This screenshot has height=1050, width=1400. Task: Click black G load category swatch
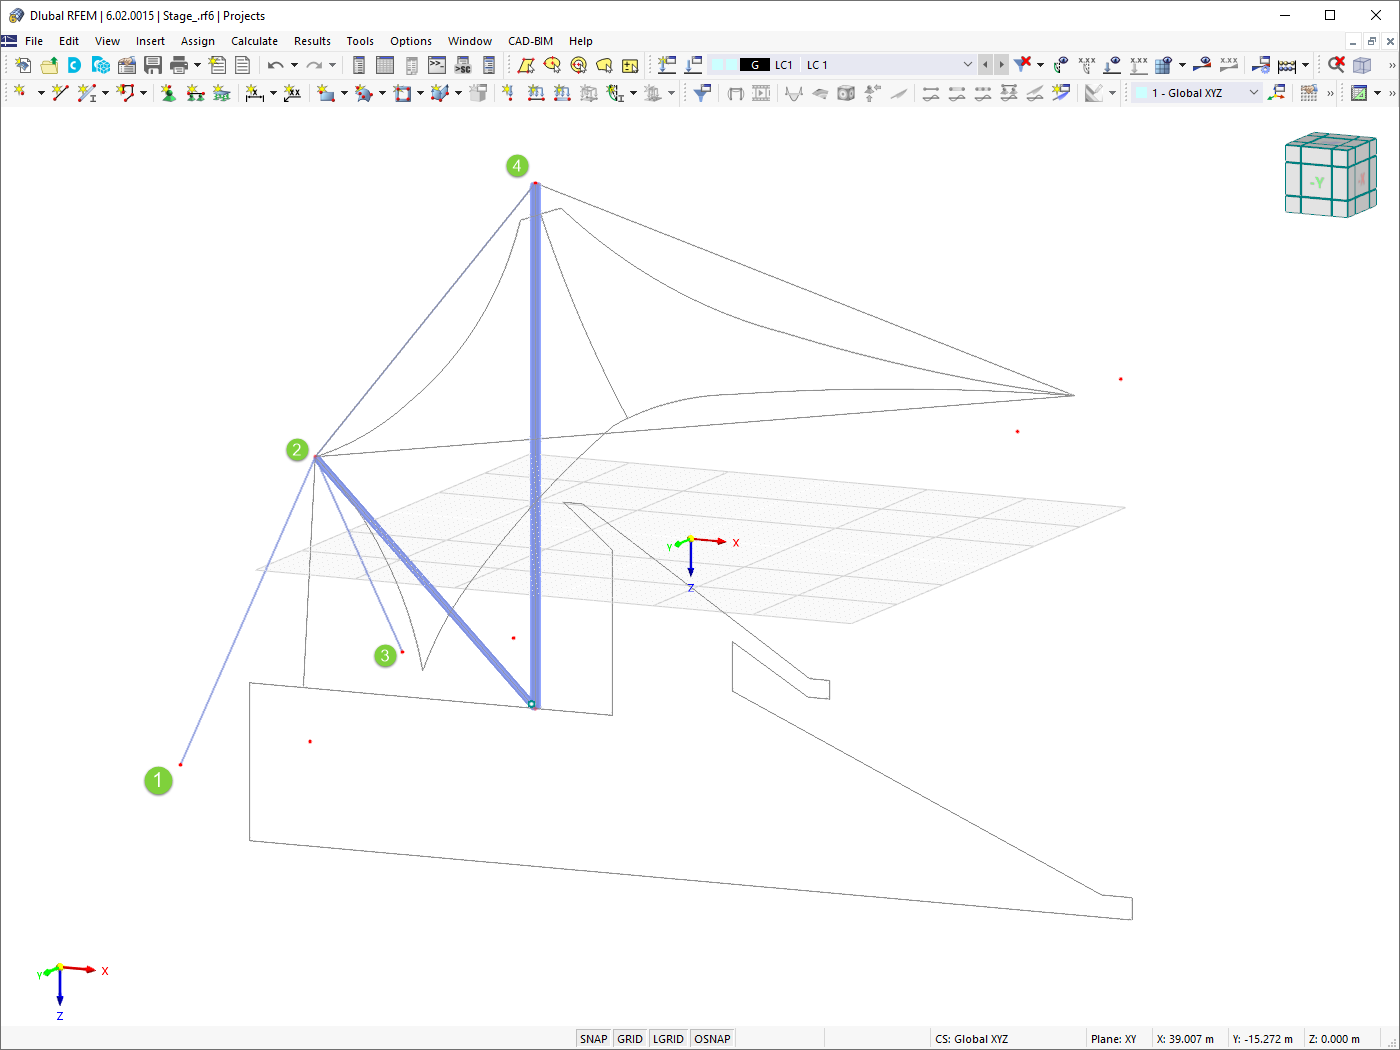point(755,65)
